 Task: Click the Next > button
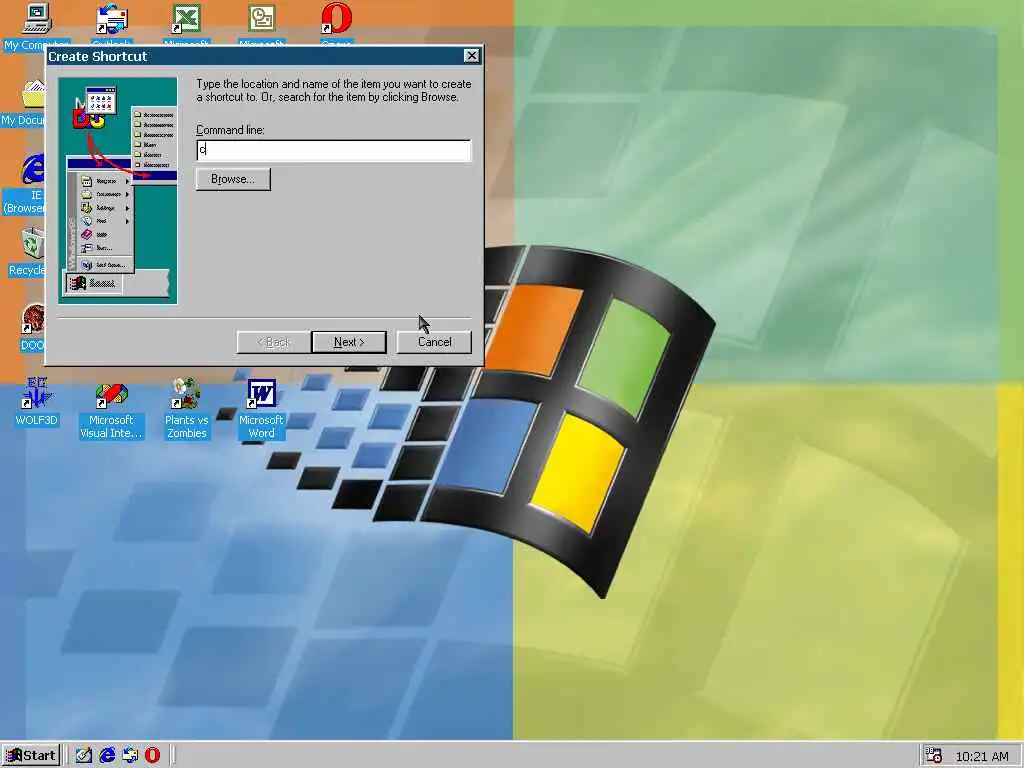click(x=349, y=342)
